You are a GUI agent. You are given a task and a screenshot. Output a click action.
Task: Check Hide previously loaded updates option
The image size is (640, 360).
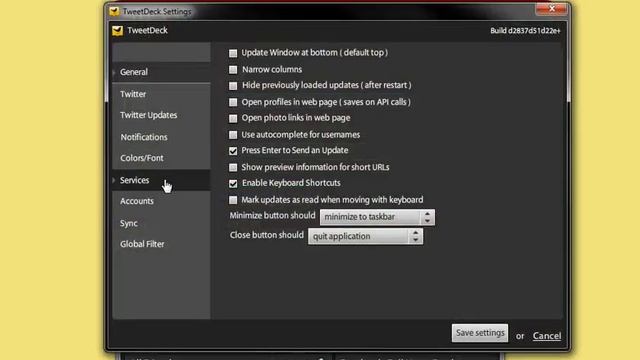pyautogui.click(x=233, y=86)
